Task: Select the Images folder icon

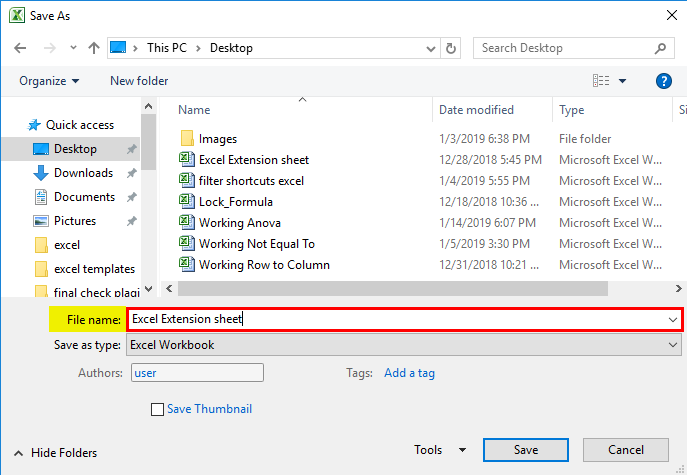Action: point(186,139)
